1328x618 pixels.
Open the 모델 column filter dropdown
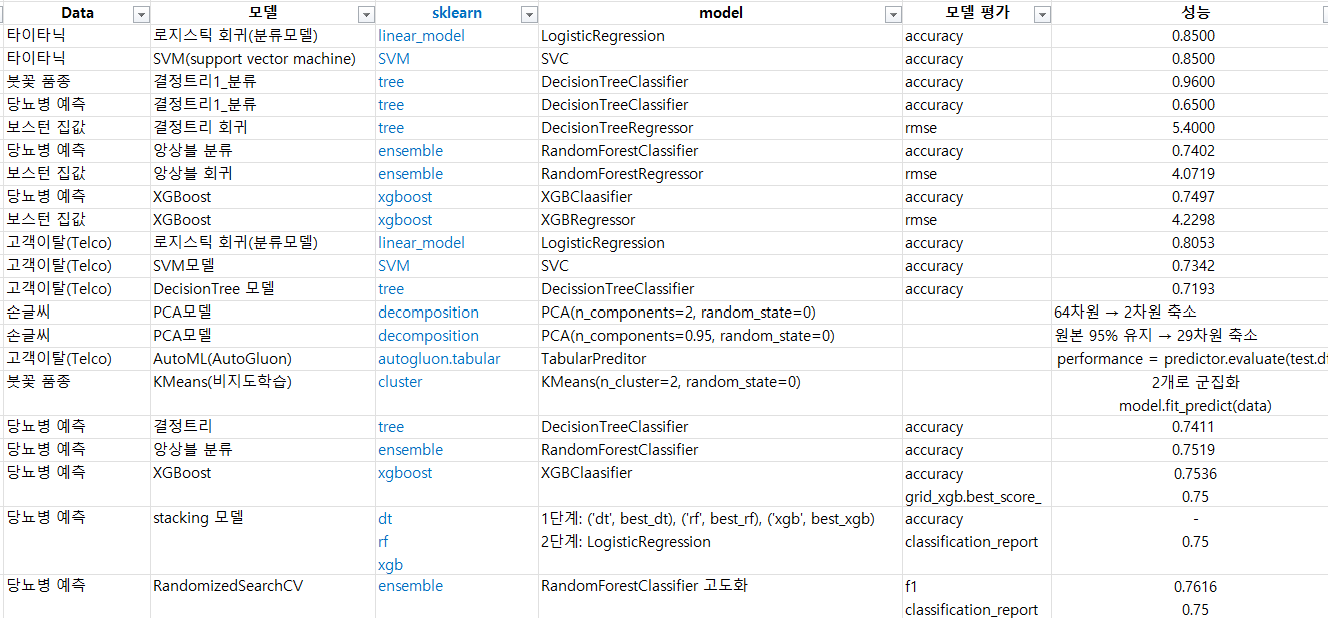click(366, 14)
